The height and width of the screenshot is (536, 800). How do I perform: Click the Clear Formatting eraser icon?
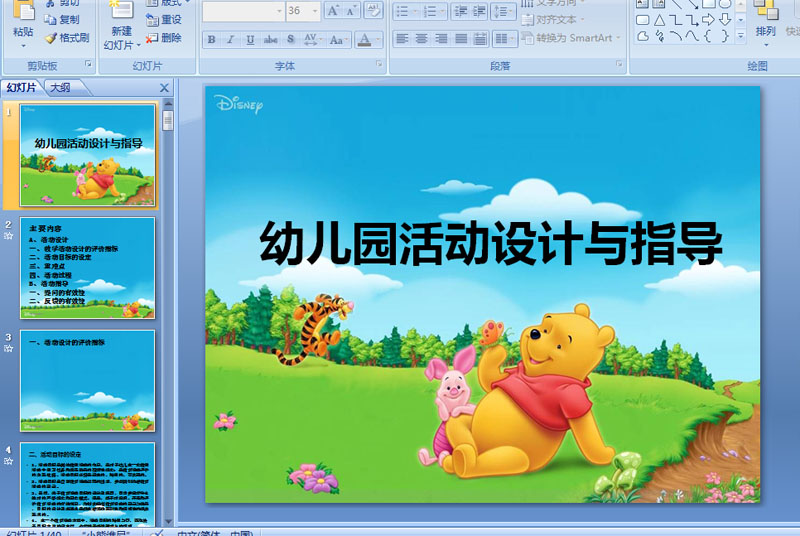pyautogui.click(x=373, y=11)
